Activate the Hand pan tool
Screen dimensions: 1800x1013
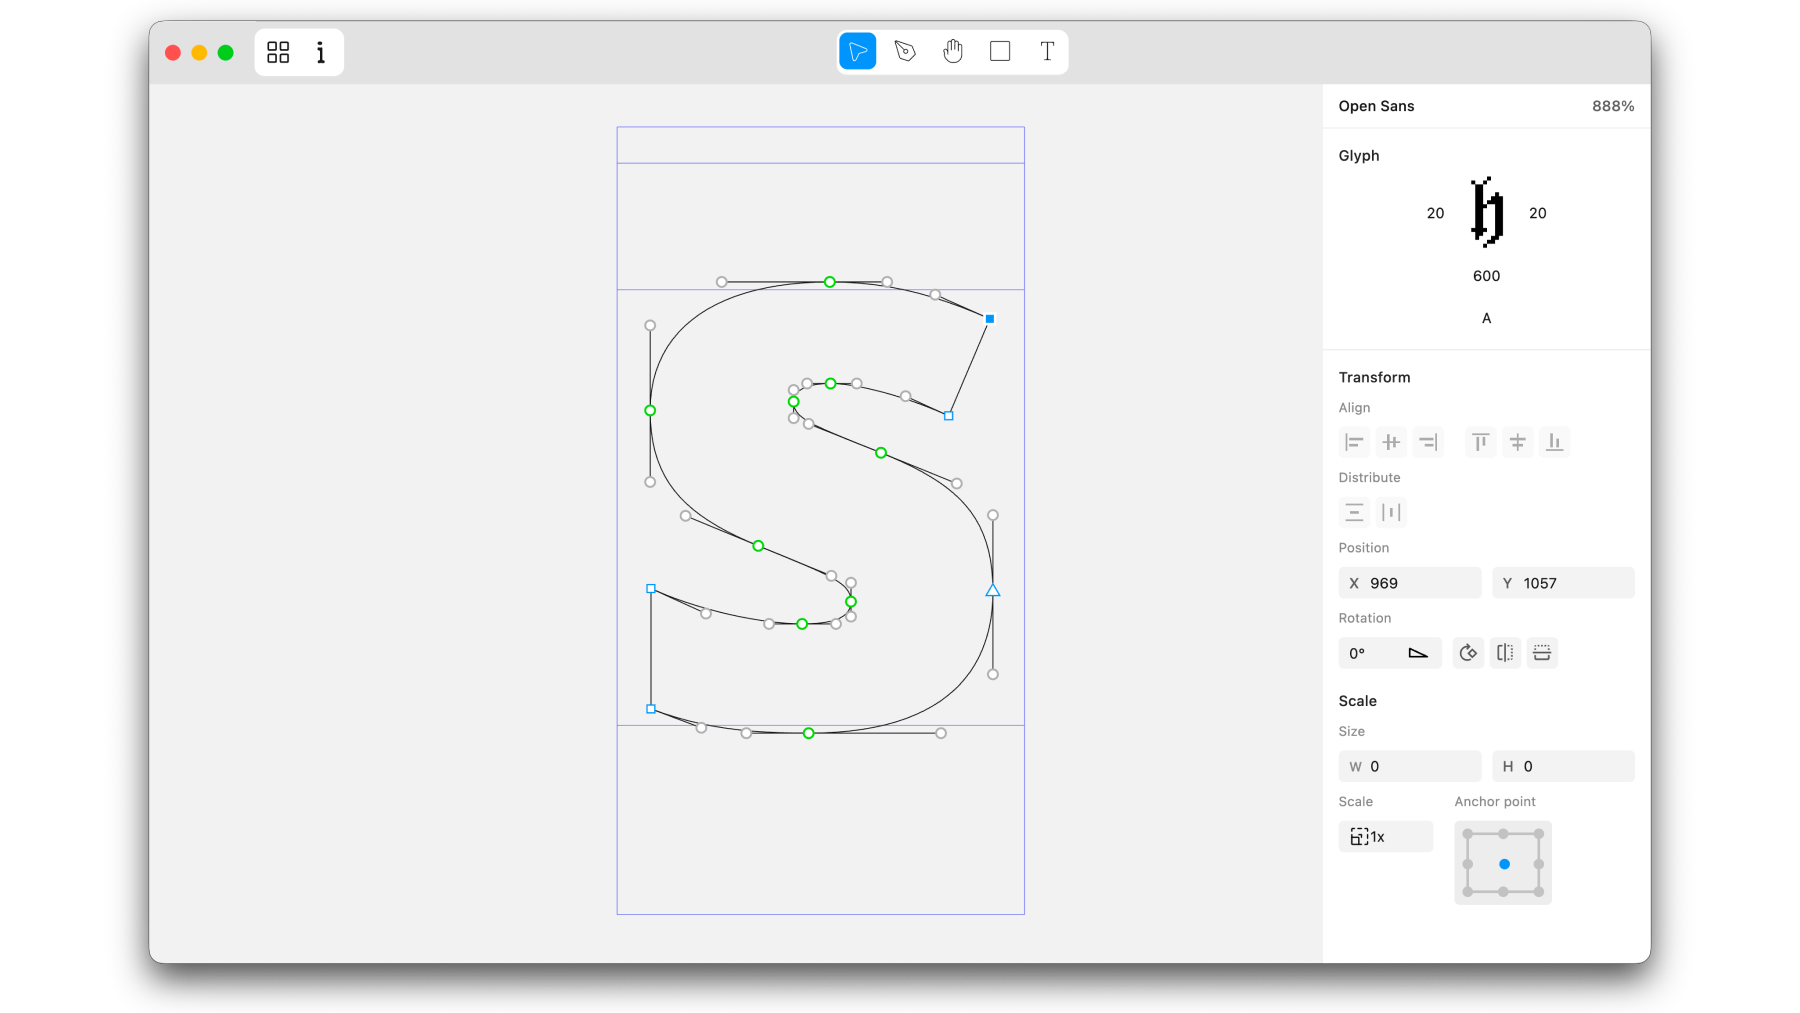(x=952, y=52)
